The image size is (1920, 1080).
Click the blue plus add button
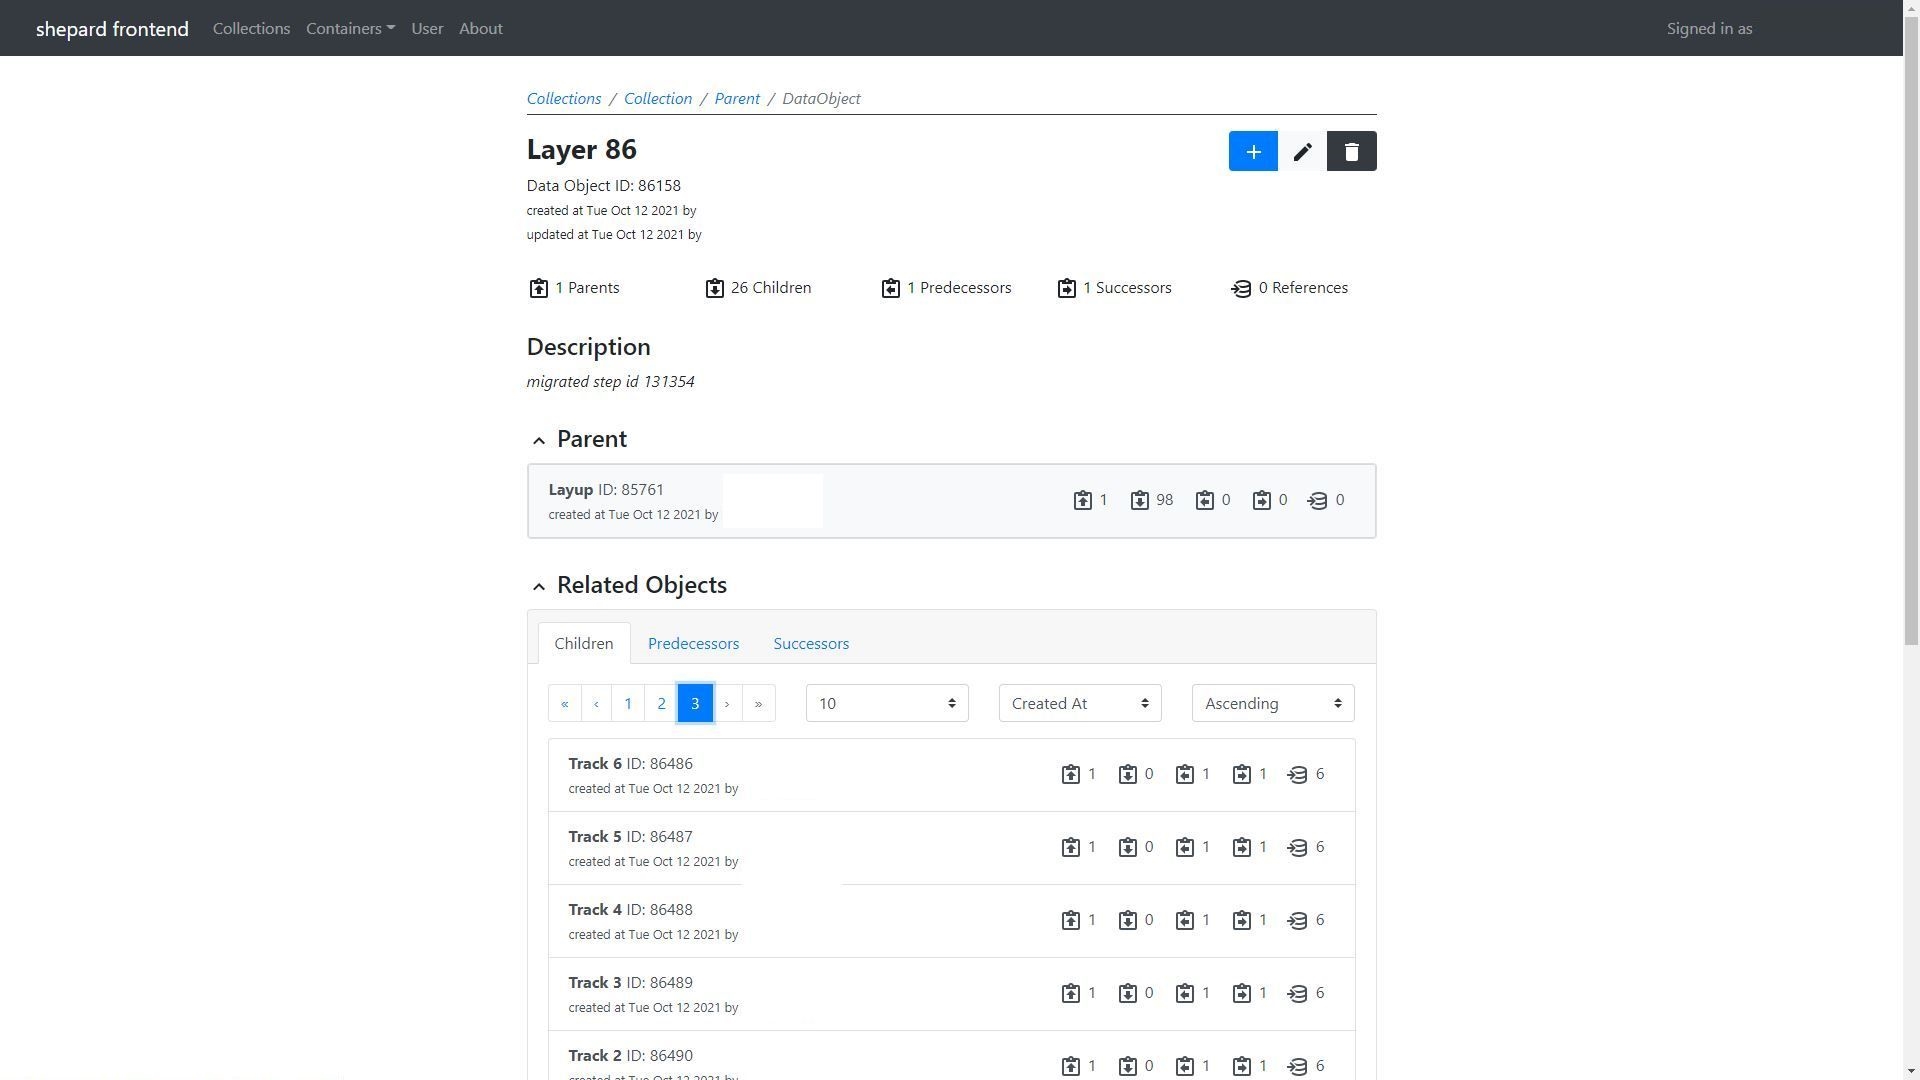[x=1252, y=151]
